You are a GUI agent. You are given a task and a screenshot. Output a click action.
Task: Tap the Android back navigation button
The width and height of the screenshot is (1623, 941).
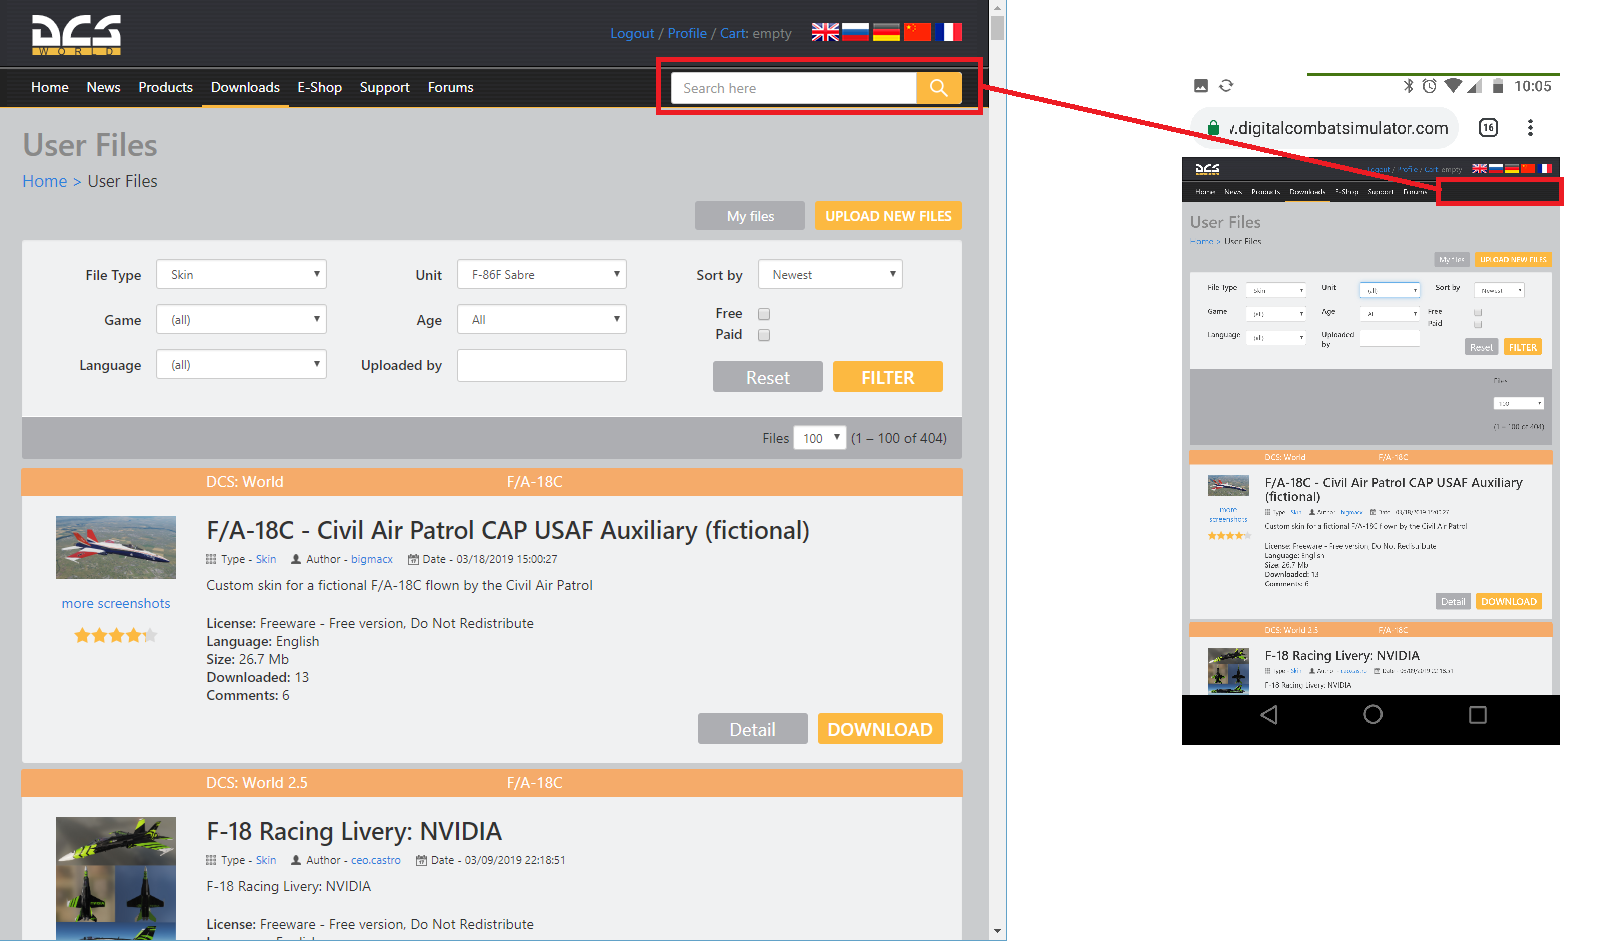(x=1269, y=715)
